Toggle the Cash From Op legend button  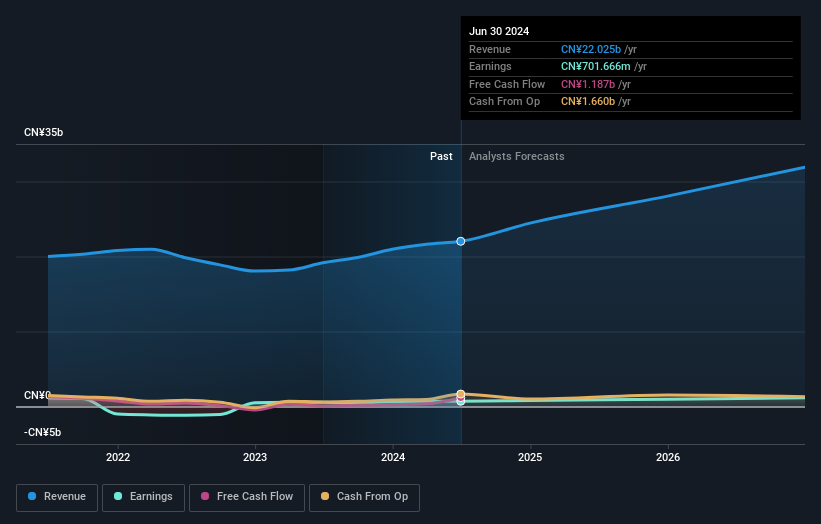pos(364,497)
